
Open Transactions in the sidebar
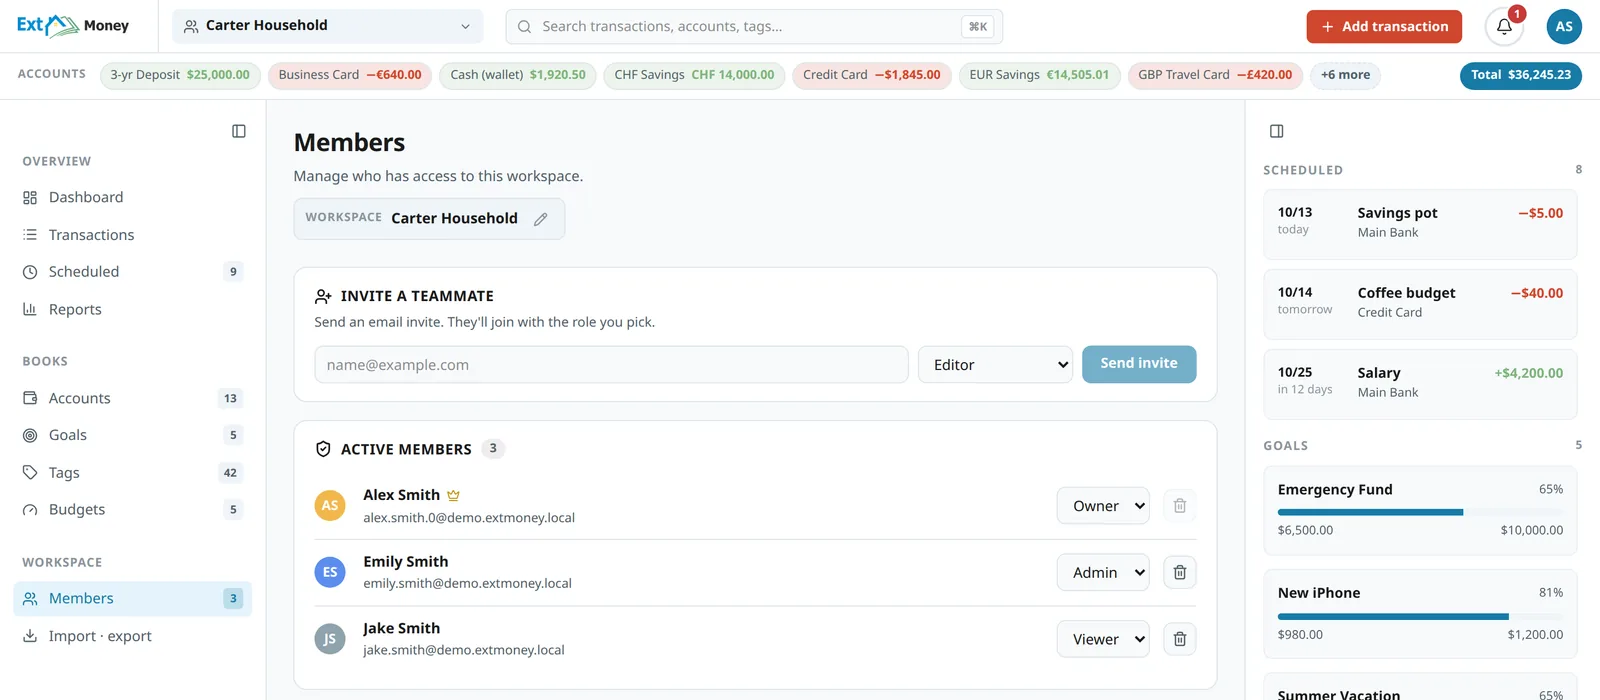click(x=132, y=235)
